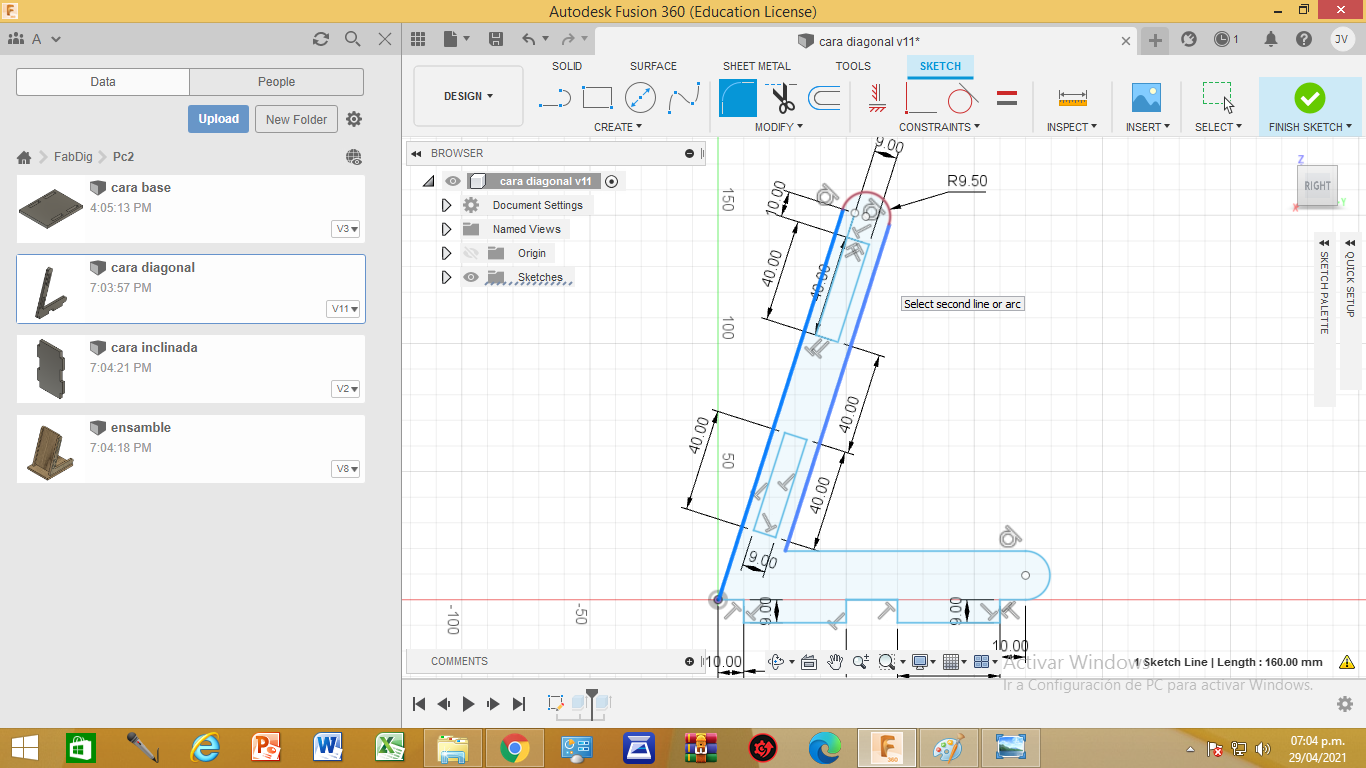Open the INSERT dropdown menu
The width and height of the screenshot is (1366, 768).
click(x=1146, y=127)
